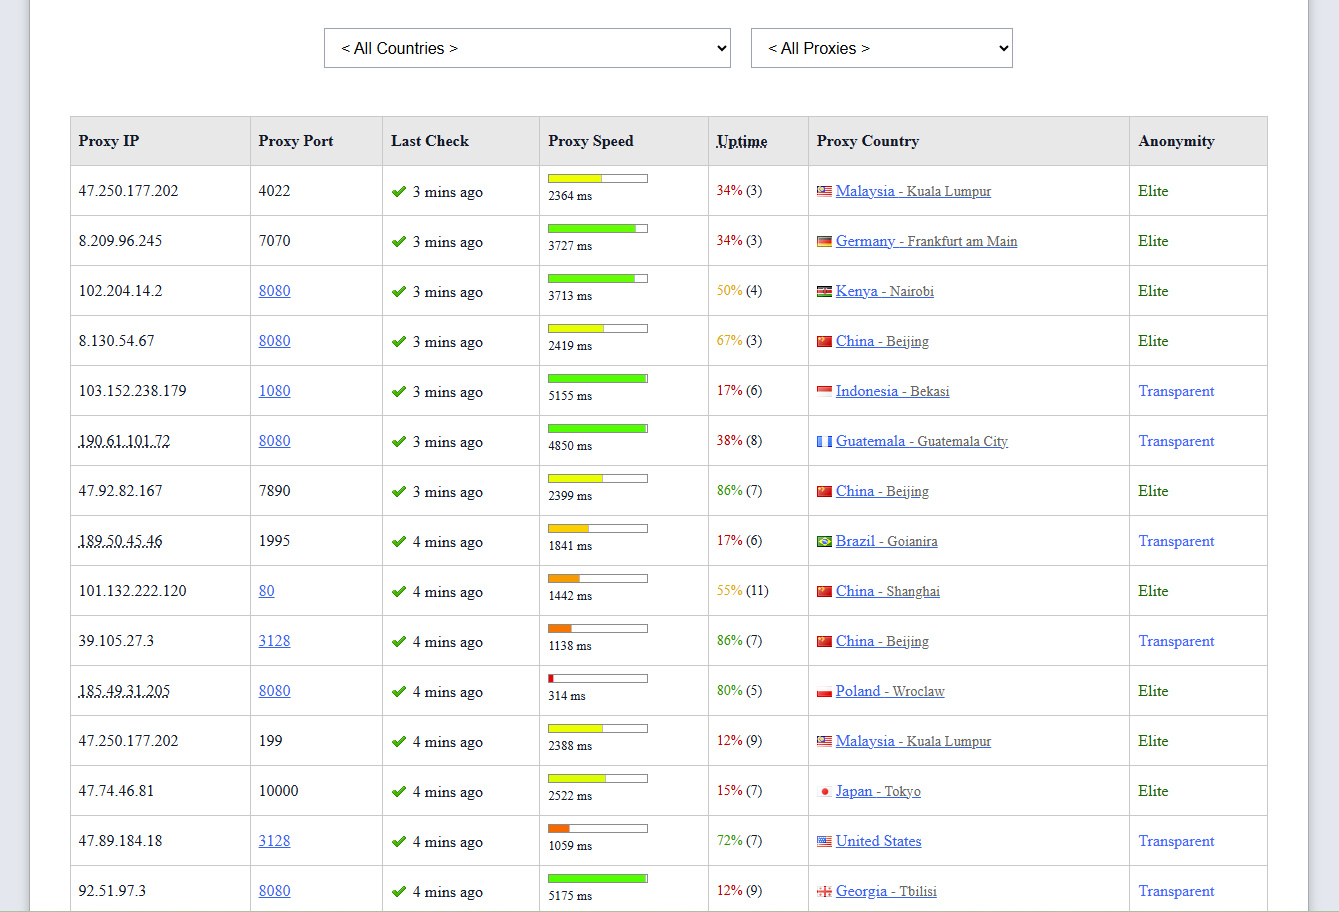Click 55% (11) uptime value
The width and height of the screenshot is (1339, 912).
coord(743,591)
